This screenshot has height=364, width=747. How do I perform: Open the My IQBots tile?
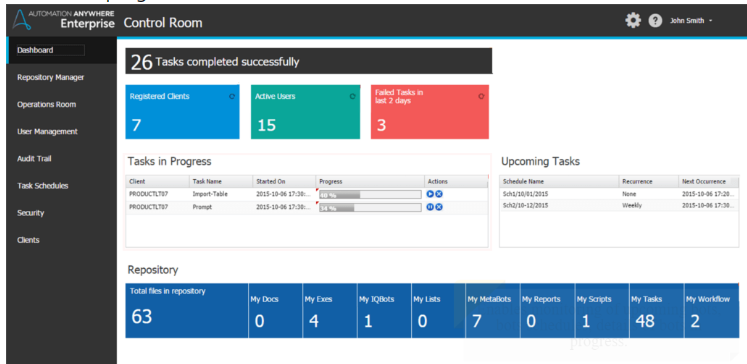pyautogui.click(x=384, y=311)
